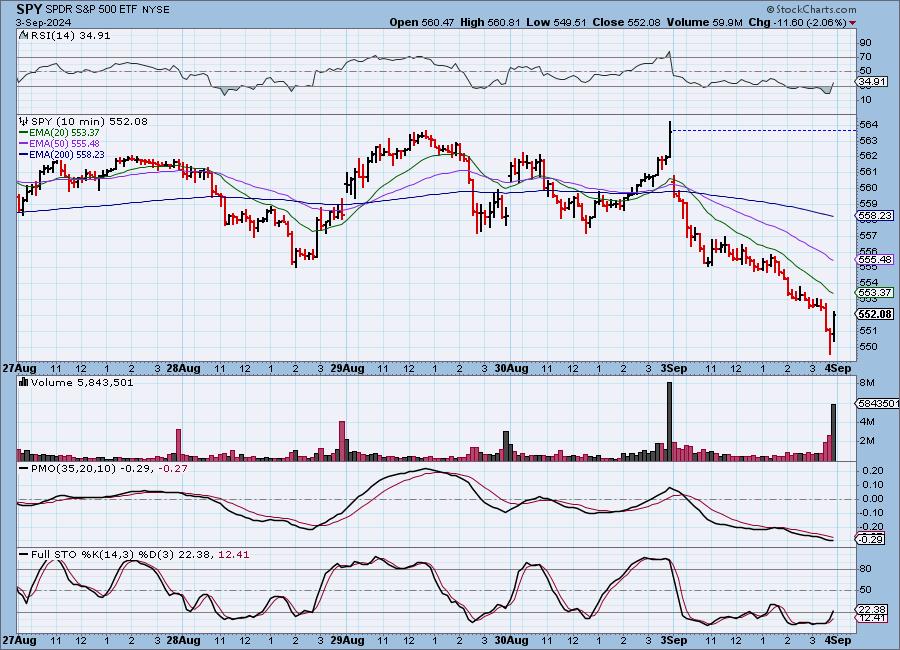Click the PMO(35,20,10) -0.29, -0.27 legend
The image size is (900, 650).
[109, 469]
